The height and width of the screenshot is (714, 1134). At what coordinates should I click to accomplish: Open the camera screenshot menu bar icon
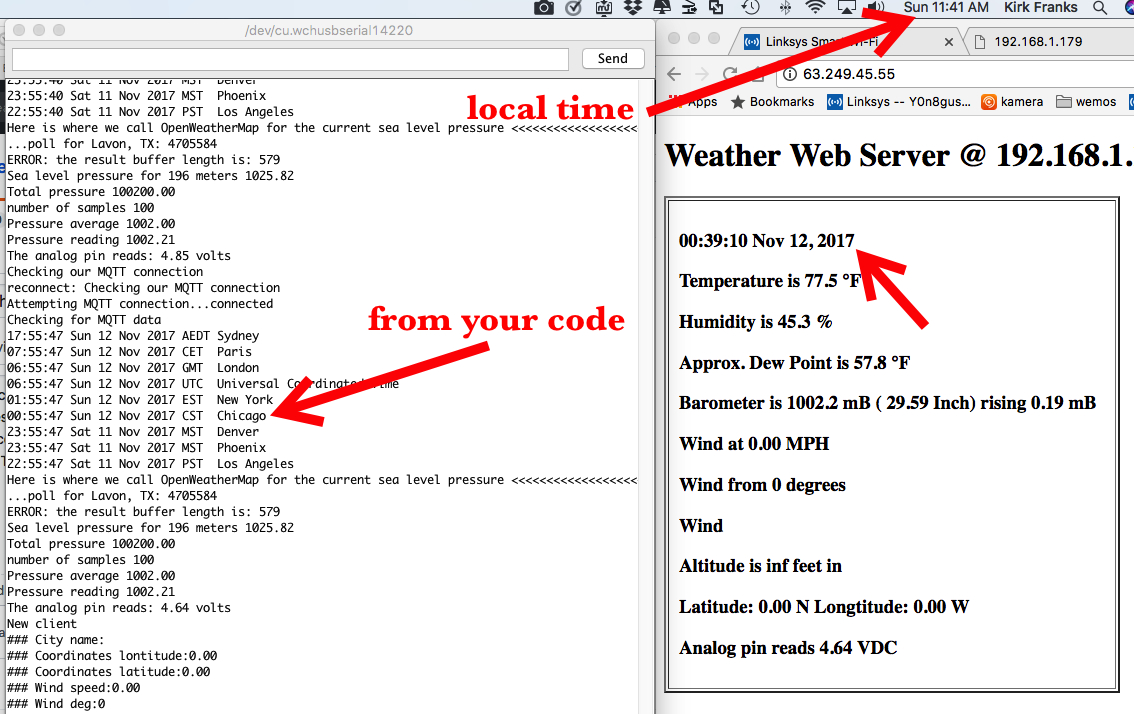click(544, 8)
